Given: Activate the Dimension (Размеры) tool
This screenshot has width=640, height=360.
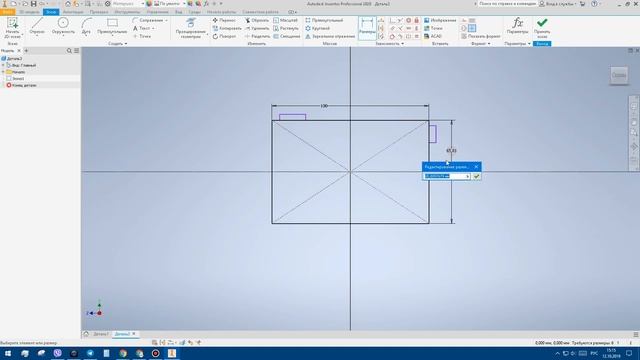Looking at the screenshot, I should [367, 28].
